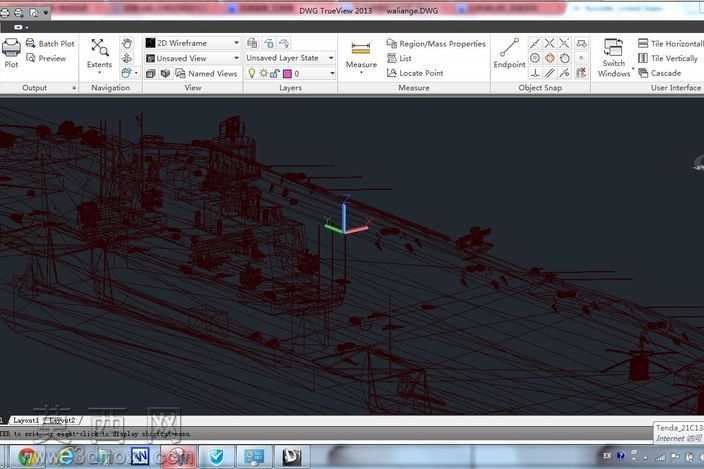Switch to the Layout1 tab
Screen dimensions: 704x469
pos(26,420)
